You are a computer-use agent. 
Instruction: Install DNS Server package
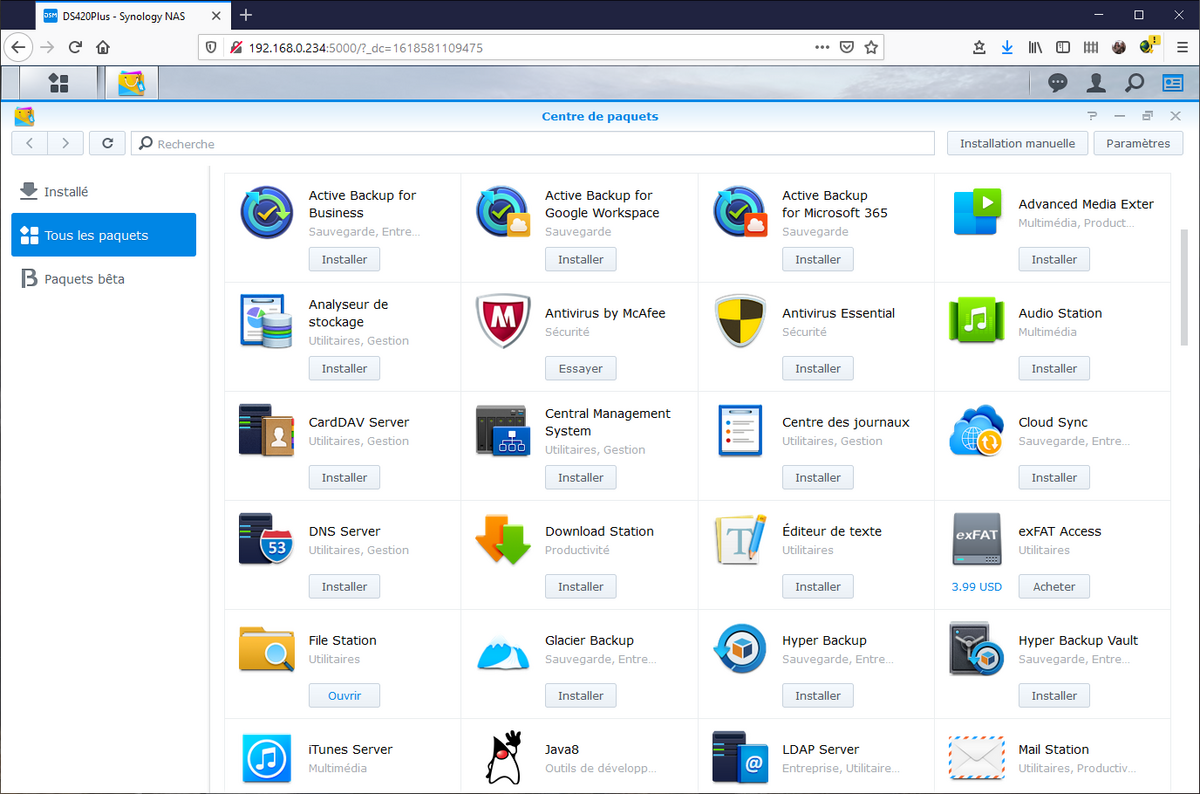[344, 586]
